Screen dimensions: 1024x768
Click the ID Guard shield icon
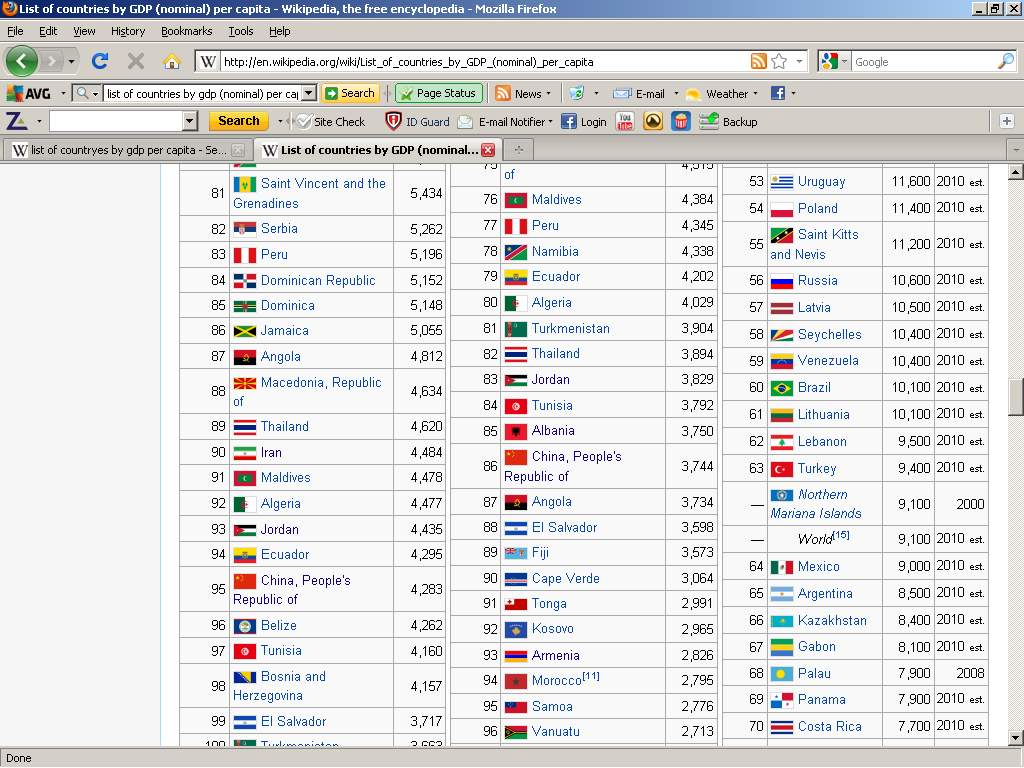pyautogui.click(x=394, y=121)
